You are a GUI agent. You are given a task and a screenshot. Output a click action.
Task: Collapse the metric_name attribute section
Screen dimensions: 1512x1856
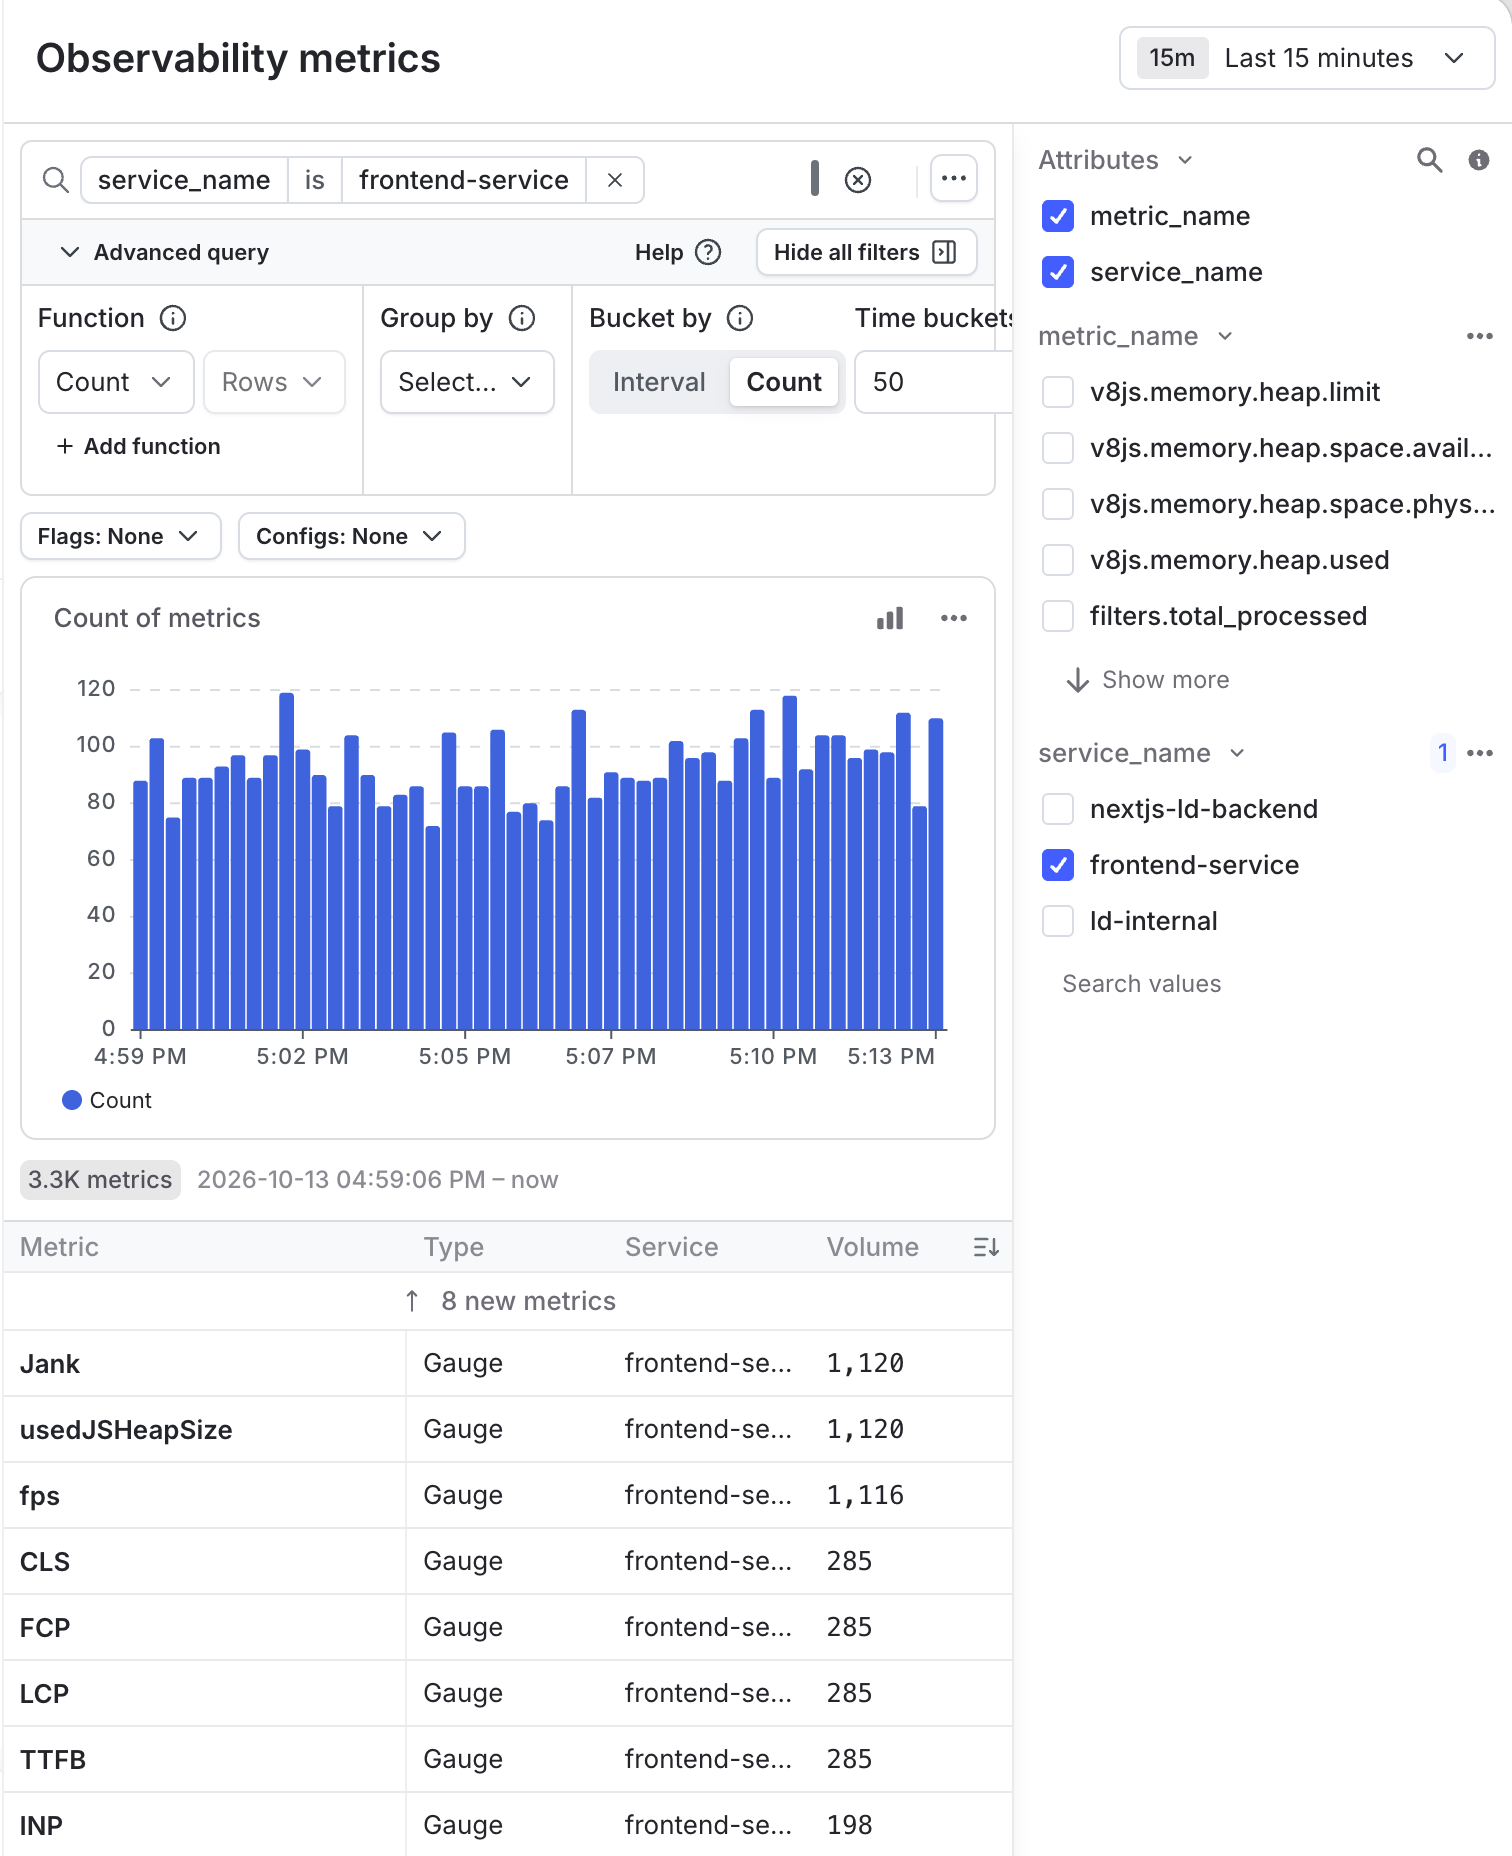[x=1136, y=336]
